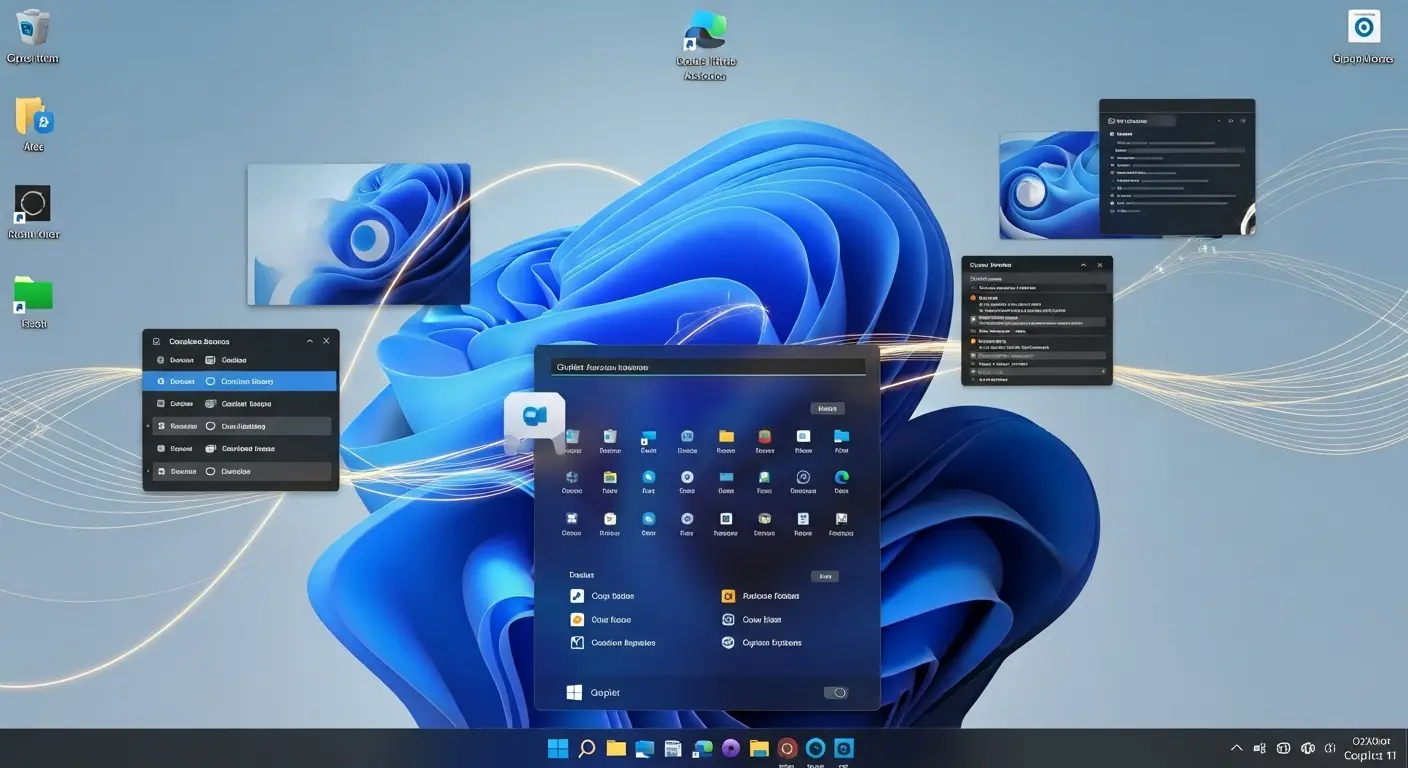Click the small pill button above the Start menu's app grid
1408x768 pixels.
pos(826,408)
